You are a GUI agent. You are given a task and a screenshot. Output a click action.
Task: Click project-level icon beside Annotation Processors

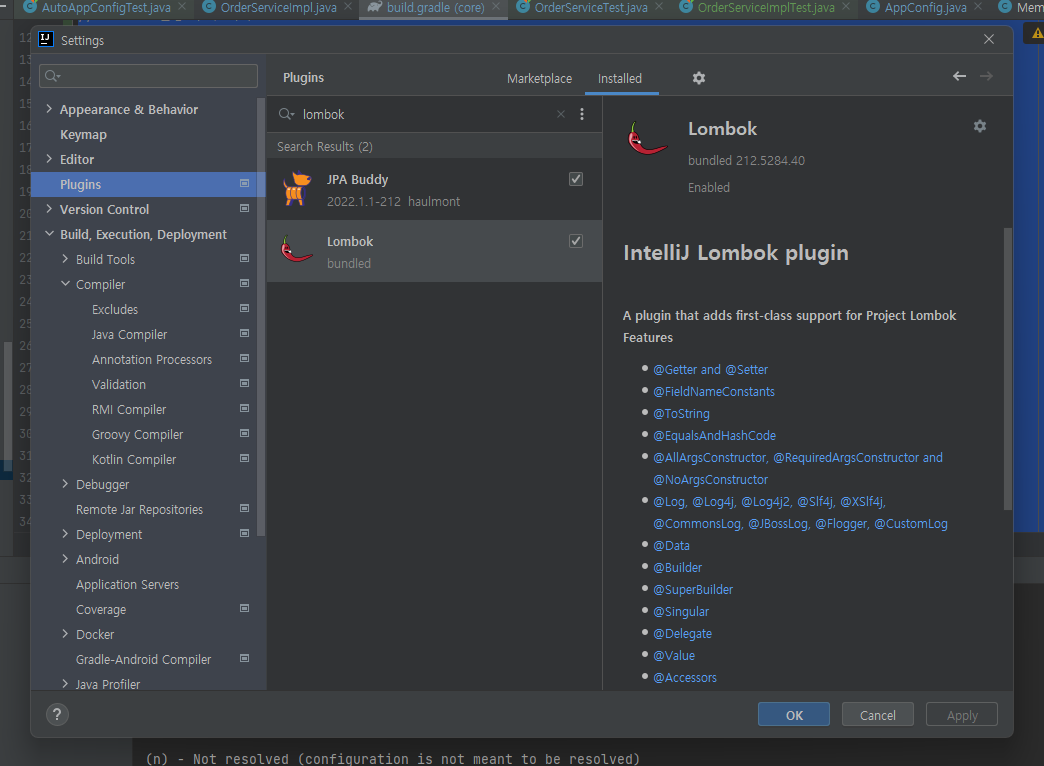[244, 358]
